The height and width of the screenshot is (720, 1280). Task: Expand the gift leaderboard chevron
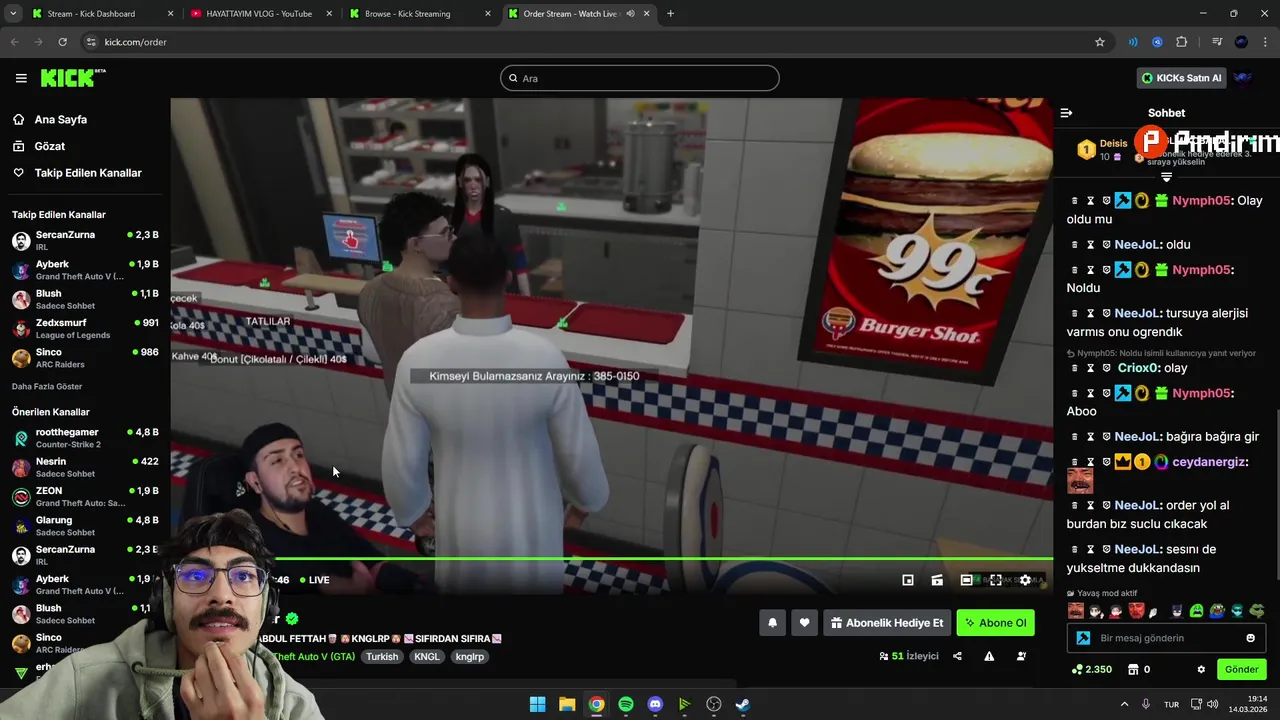click(x=1166, y=177)
